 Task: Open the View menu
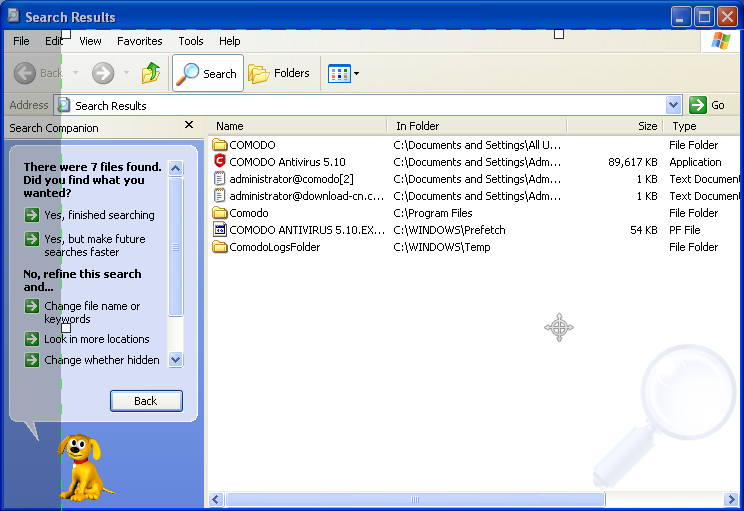click(90, 41)
